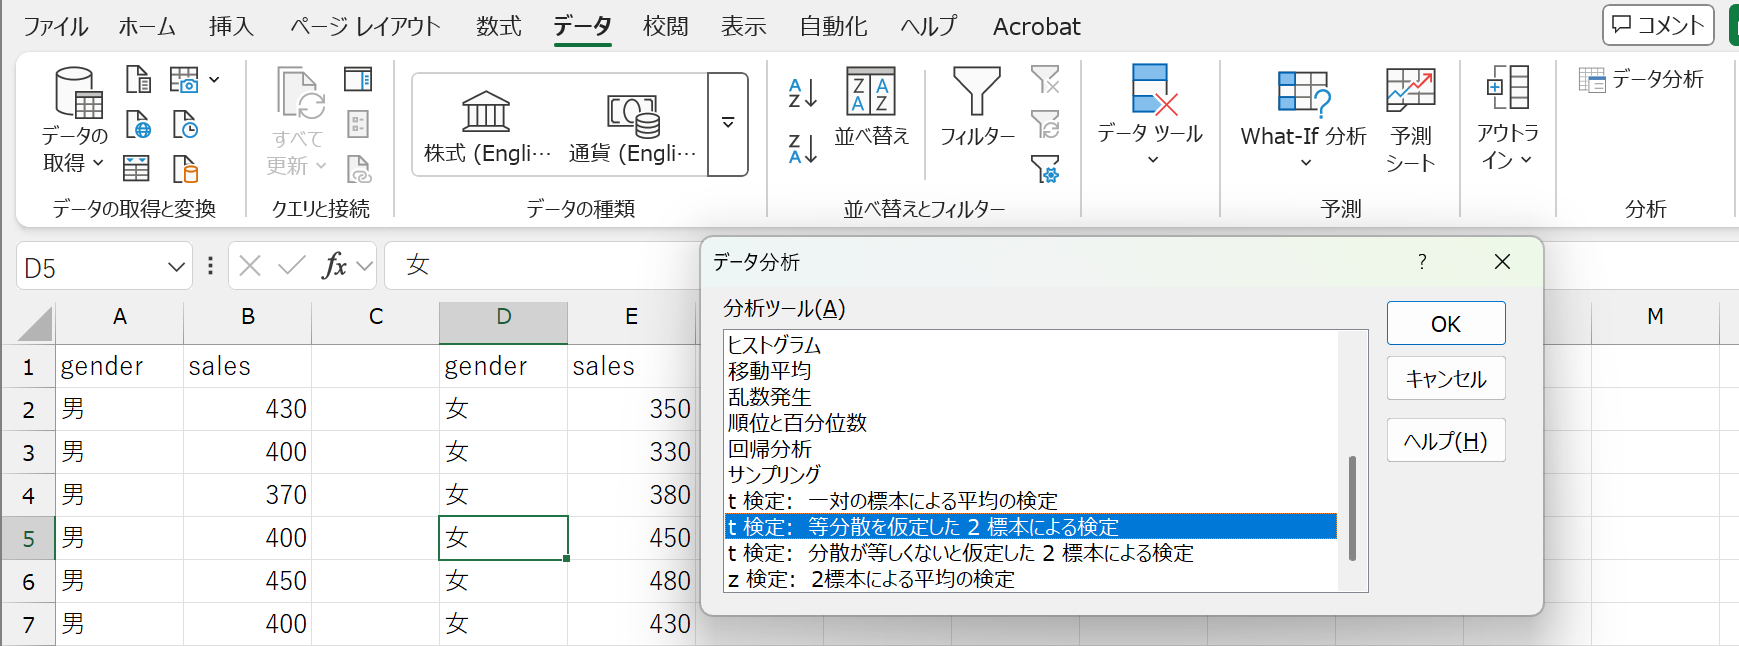
Task: Open the 並べ替え sort dialog
Action: pos(871,108)
